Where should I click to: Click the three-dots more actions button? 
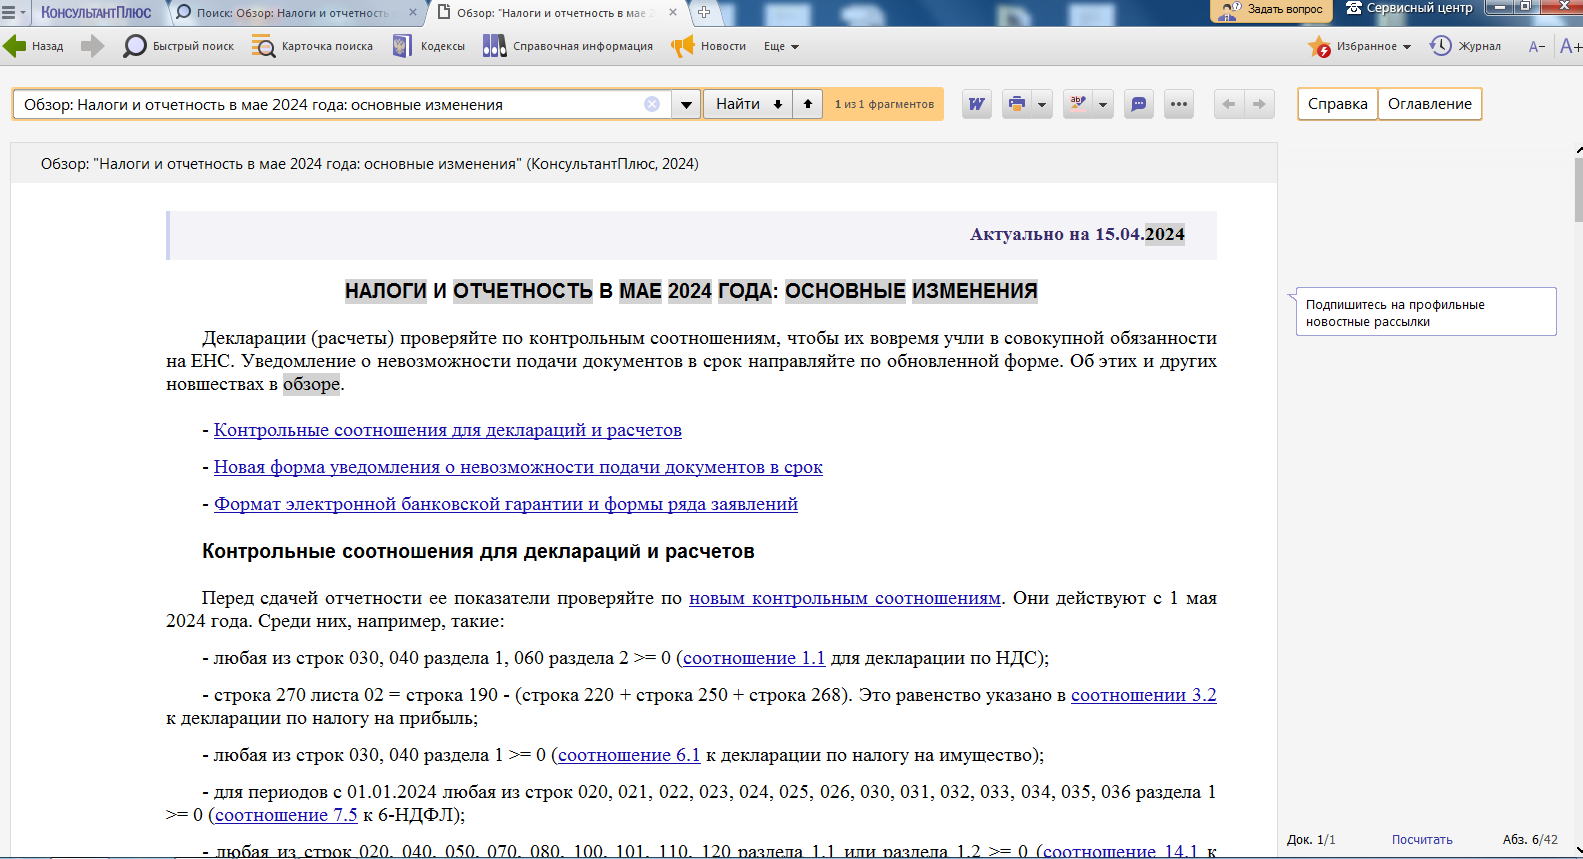(1179, 104)
